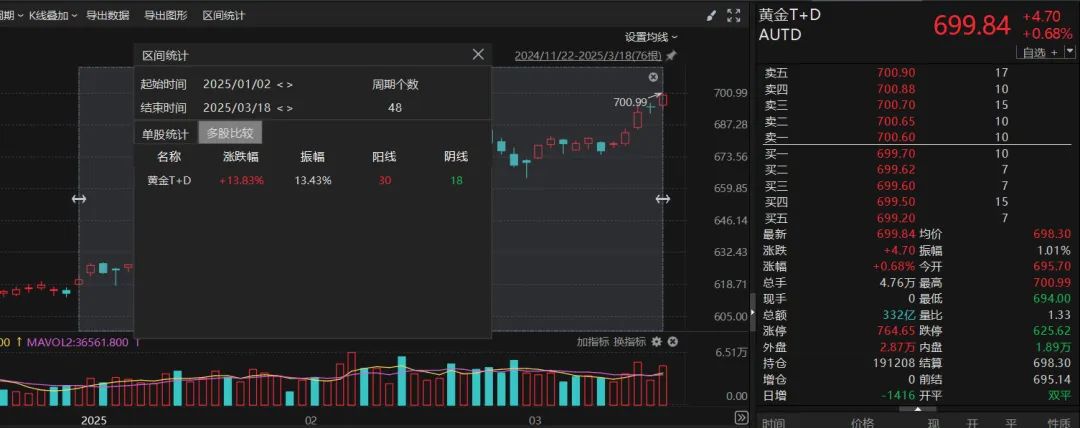Screen dimensions: 1080x428
Task: Switch to the 单股统计 tab
Action: [165, 133]
